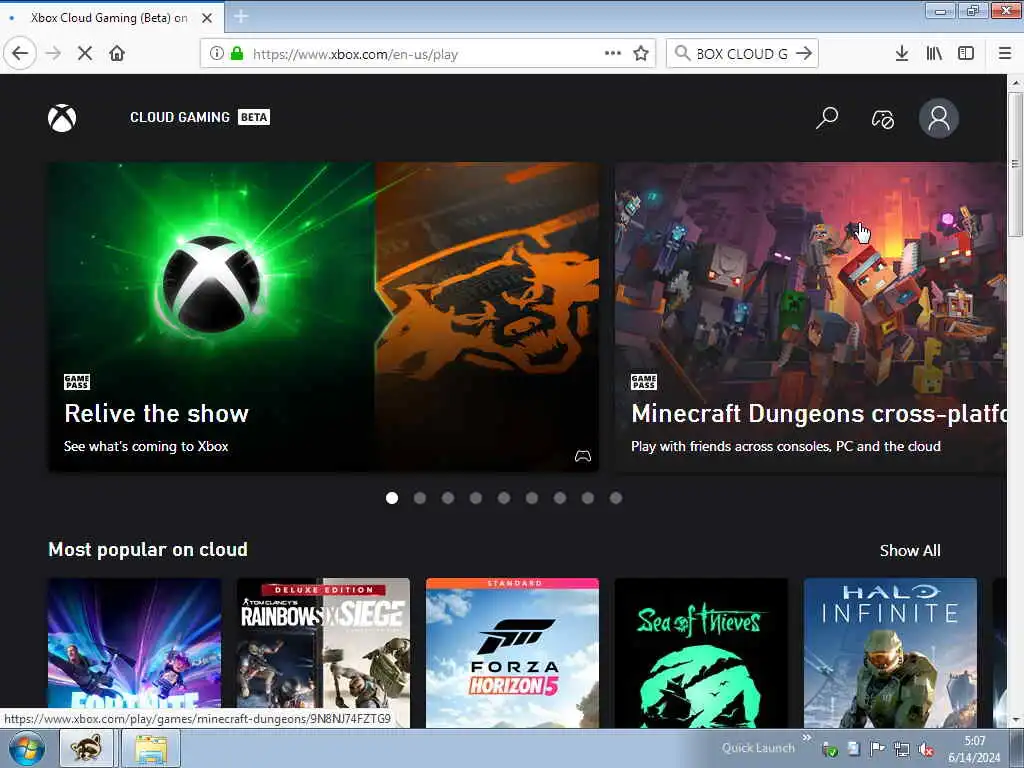This screenshot has width=1024, height=768.
Task: Close the Xbox Cloud Gaming tab
Action: [207, 18]
